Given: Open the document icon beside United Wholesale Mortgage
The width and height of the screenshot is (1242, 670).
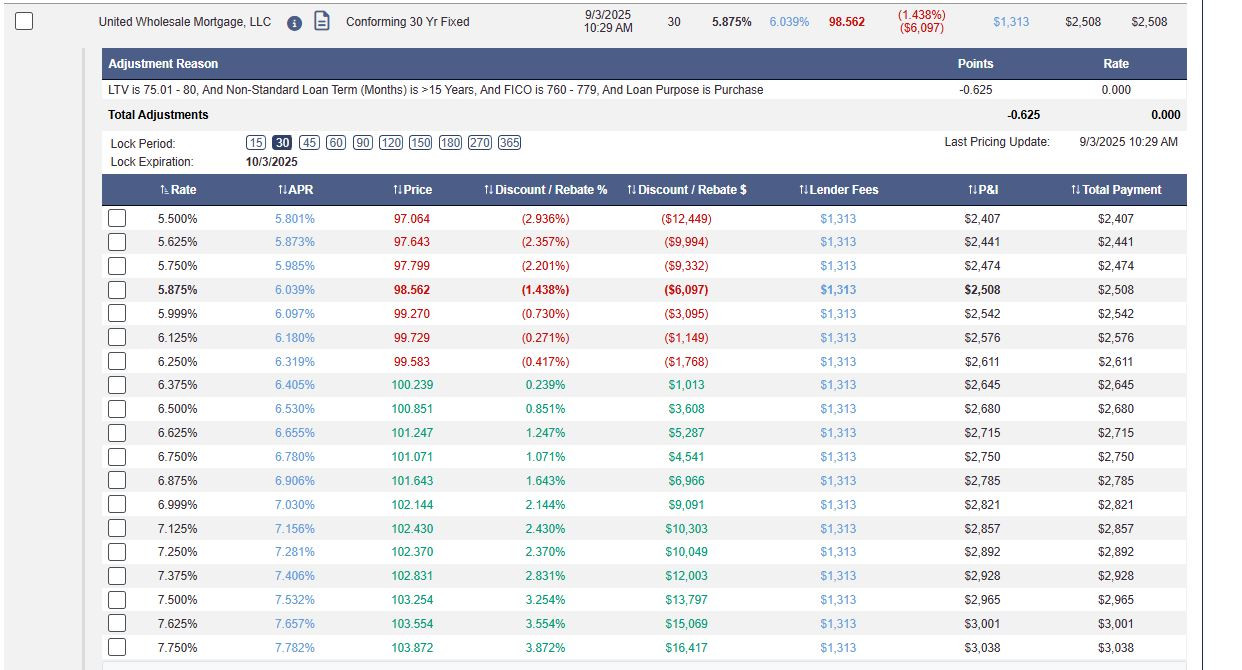Looking at the screenshot, I should click(x=322, y=21).
